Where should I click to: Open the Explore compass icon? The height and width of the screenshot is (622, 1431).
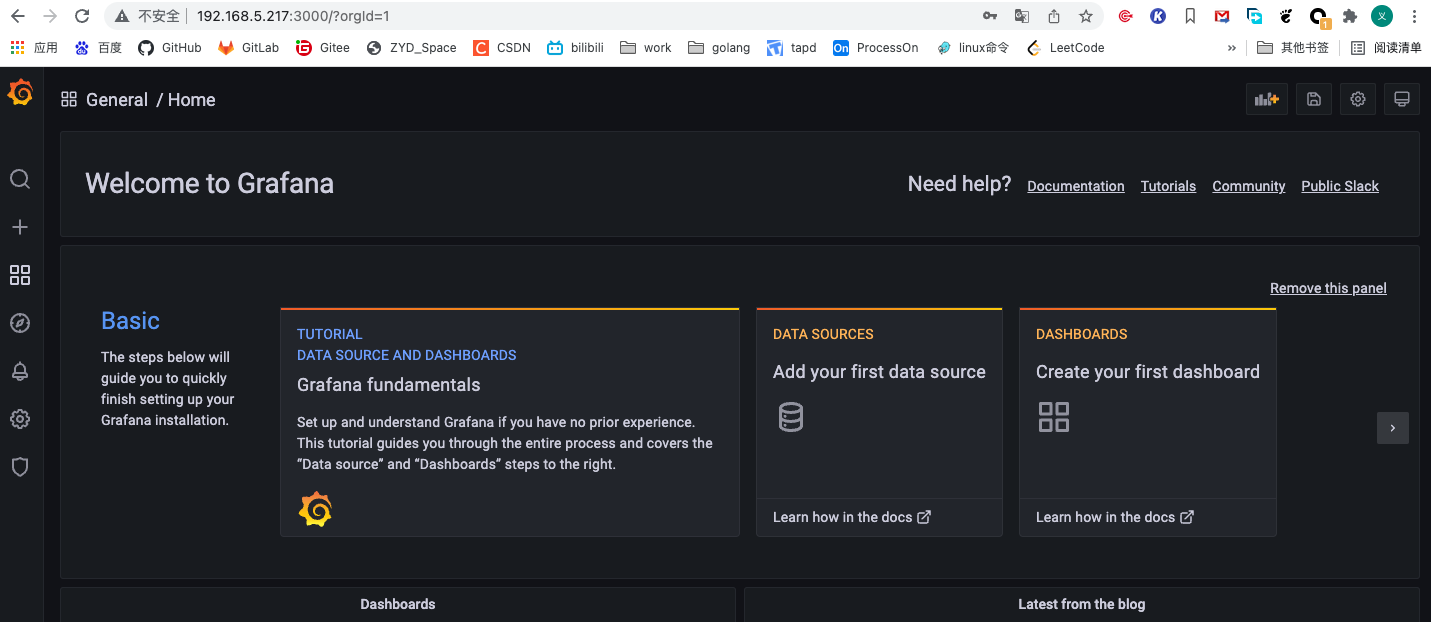coord(20,323)
